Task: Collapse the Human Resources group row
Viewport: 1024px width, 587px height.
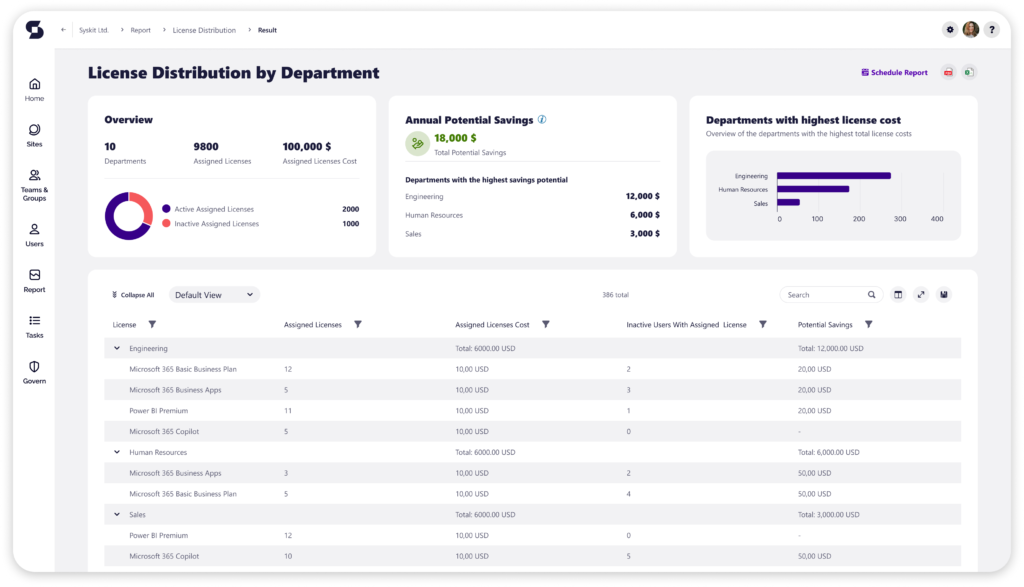Action: tap(117, 452)
